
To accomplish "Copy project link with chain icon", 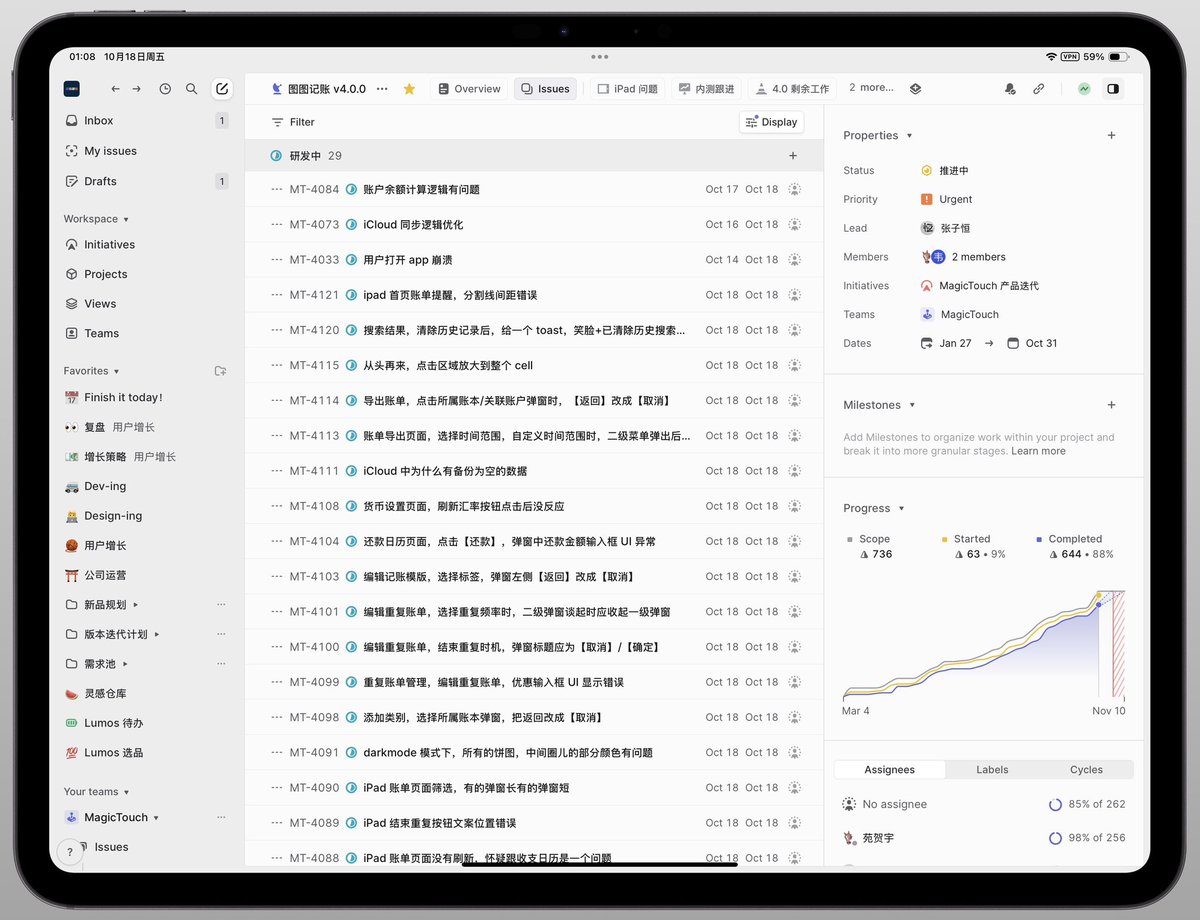I will [x=1039, y=89].
